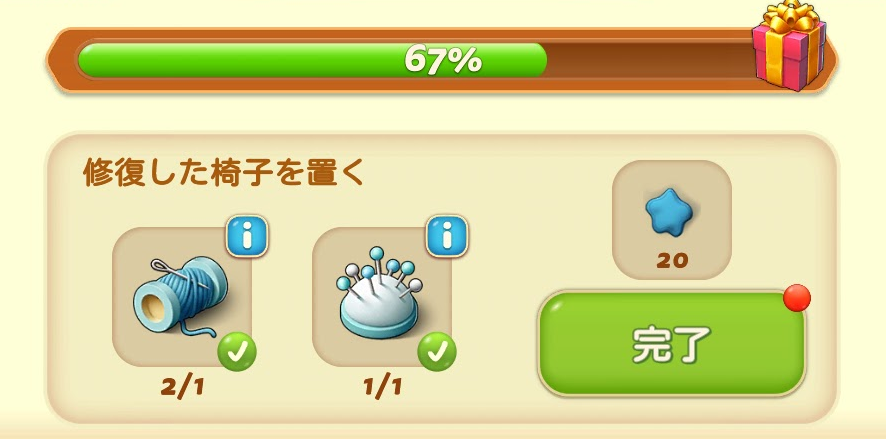Select the pincushion item tile

pyautogui.click(x=382, y=297)
